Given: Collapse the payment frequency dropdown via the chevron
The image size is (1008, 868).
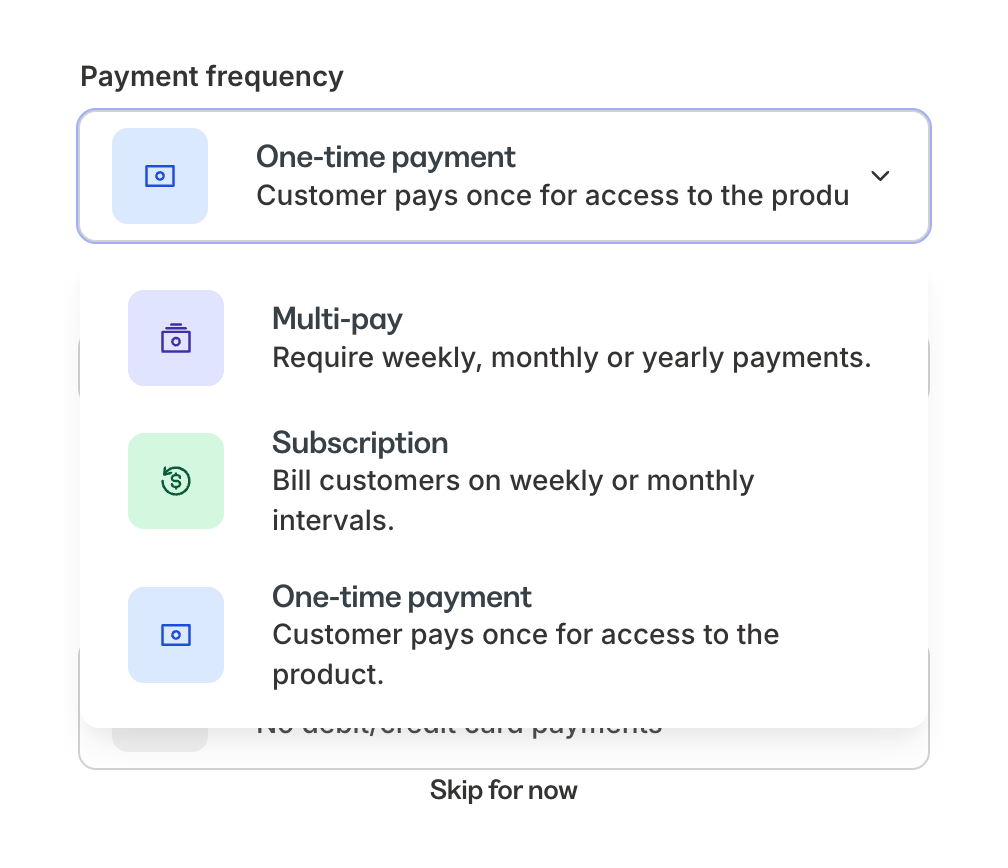Looking at the screenshot, I should pos(881,176).
